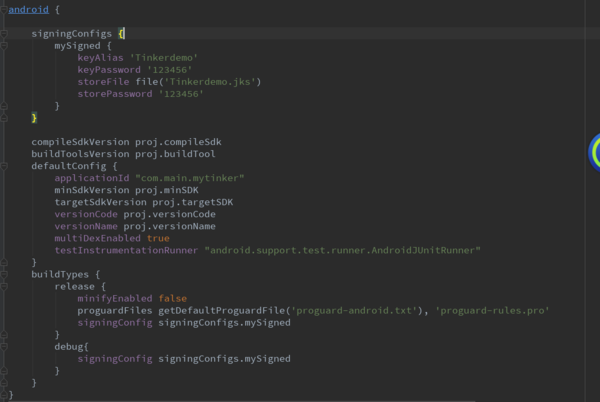Image resolution: width=600 pixels, height=402 pixels.
Task: Click the storeFile property
Action: (103, 82)
